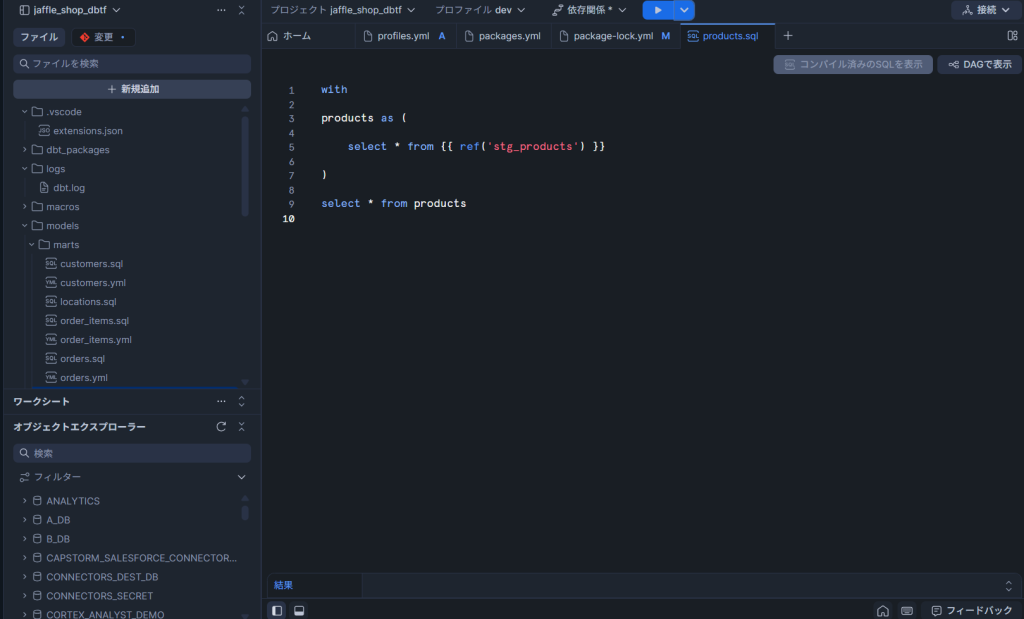This screenshot has width=1024, height=619.
Task: Open dropdown arrow next to run button
Action: [684, 10]
